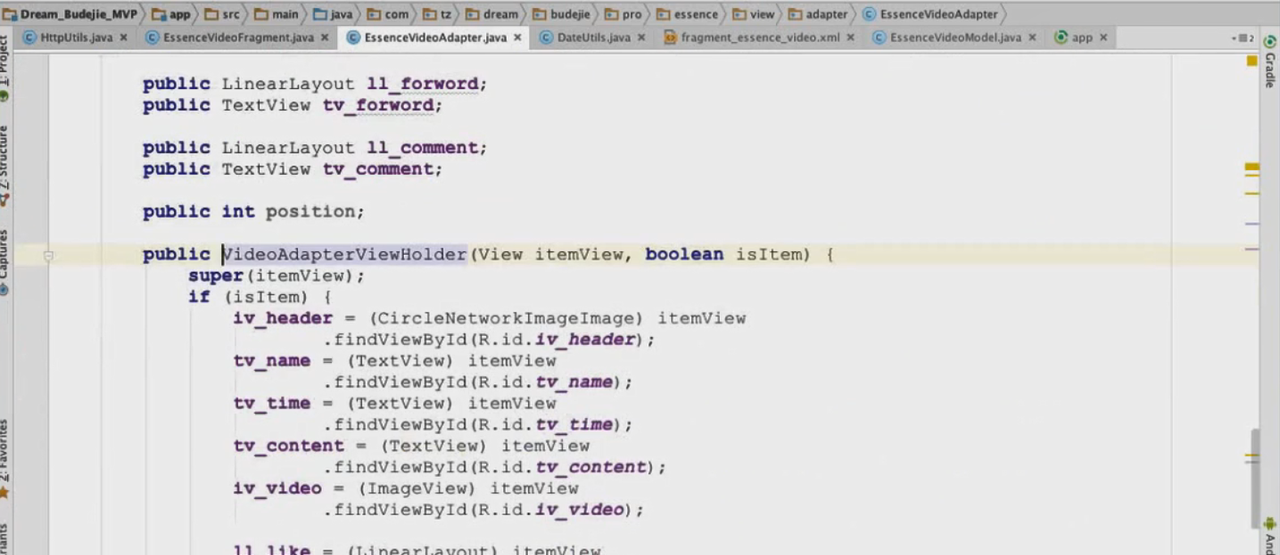Close the DateUtils.java tab
The height and width of the screenshot is (555, 1280).
pos(641,38)
